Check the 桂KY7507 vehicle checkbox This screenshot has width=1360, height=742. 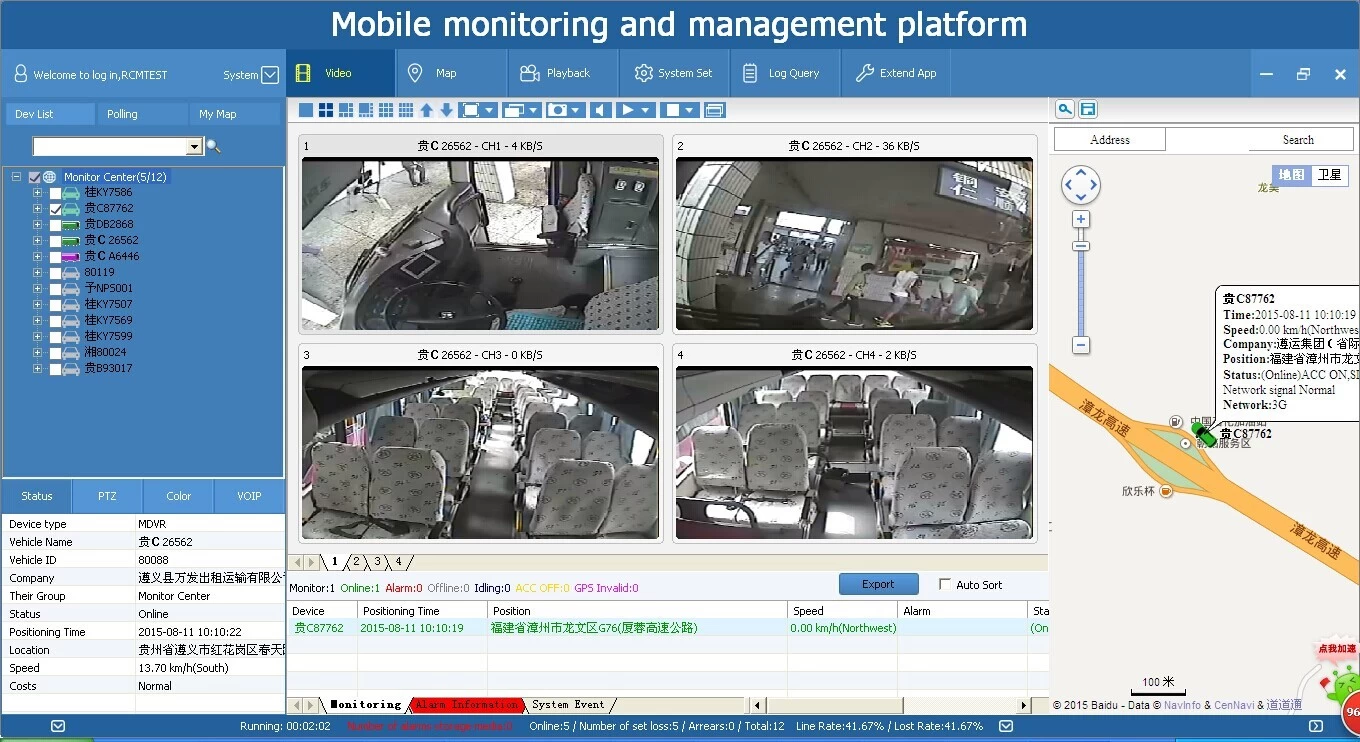point(55,304)
